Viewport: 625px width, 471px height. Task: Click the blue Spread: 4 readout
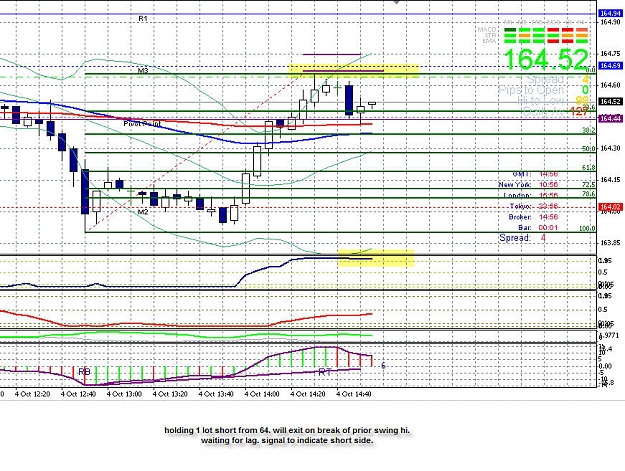(x=522, y=238)
